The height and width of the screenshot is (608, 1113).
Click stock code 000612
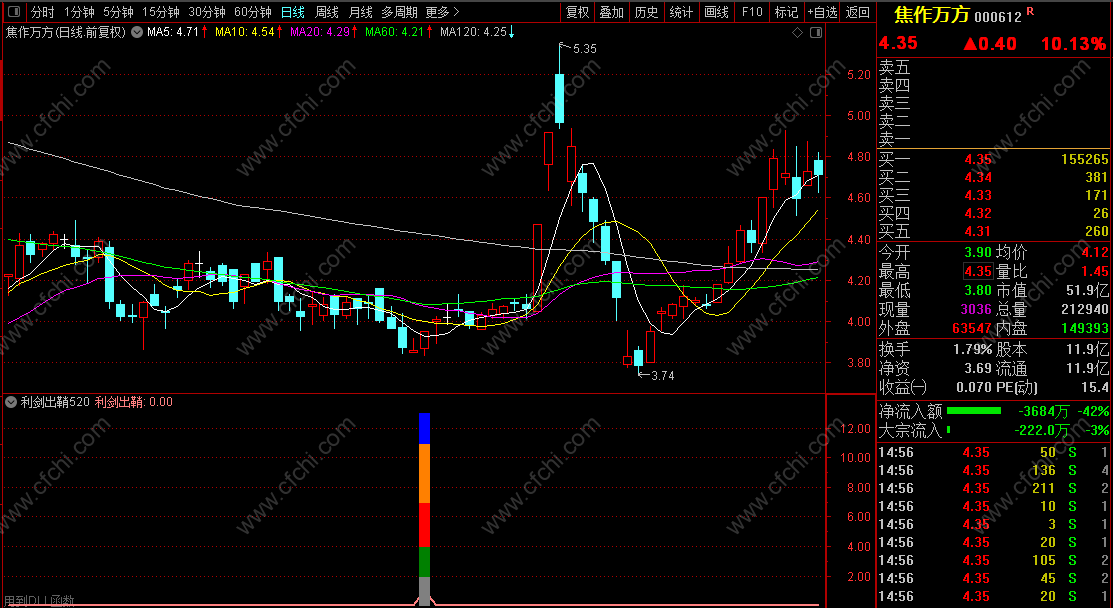998,17
